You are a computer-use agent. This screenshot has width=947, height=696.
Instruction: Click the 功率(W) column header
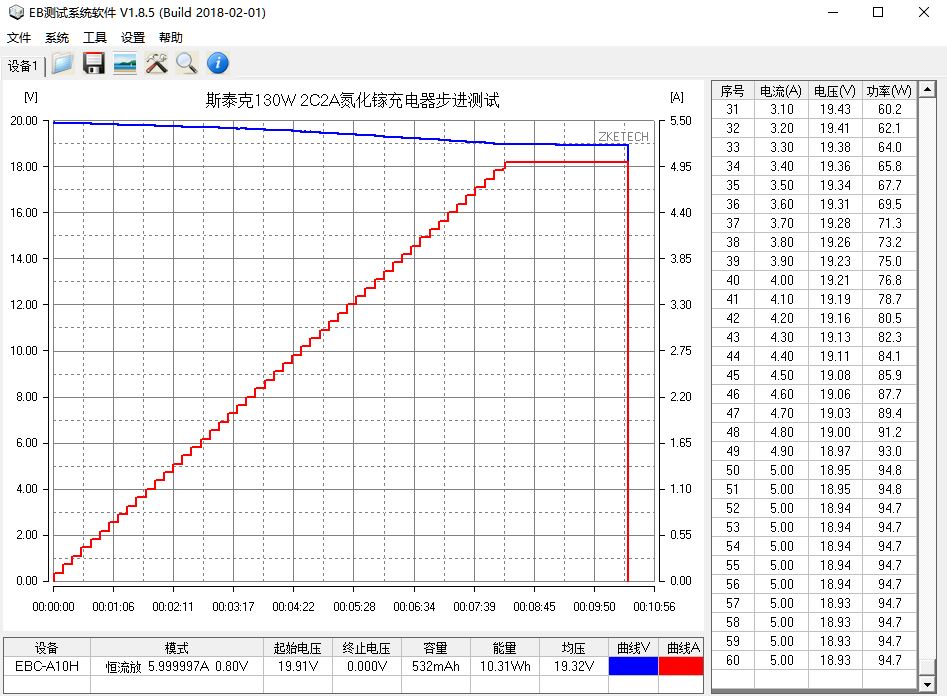(x=888, y=90)
